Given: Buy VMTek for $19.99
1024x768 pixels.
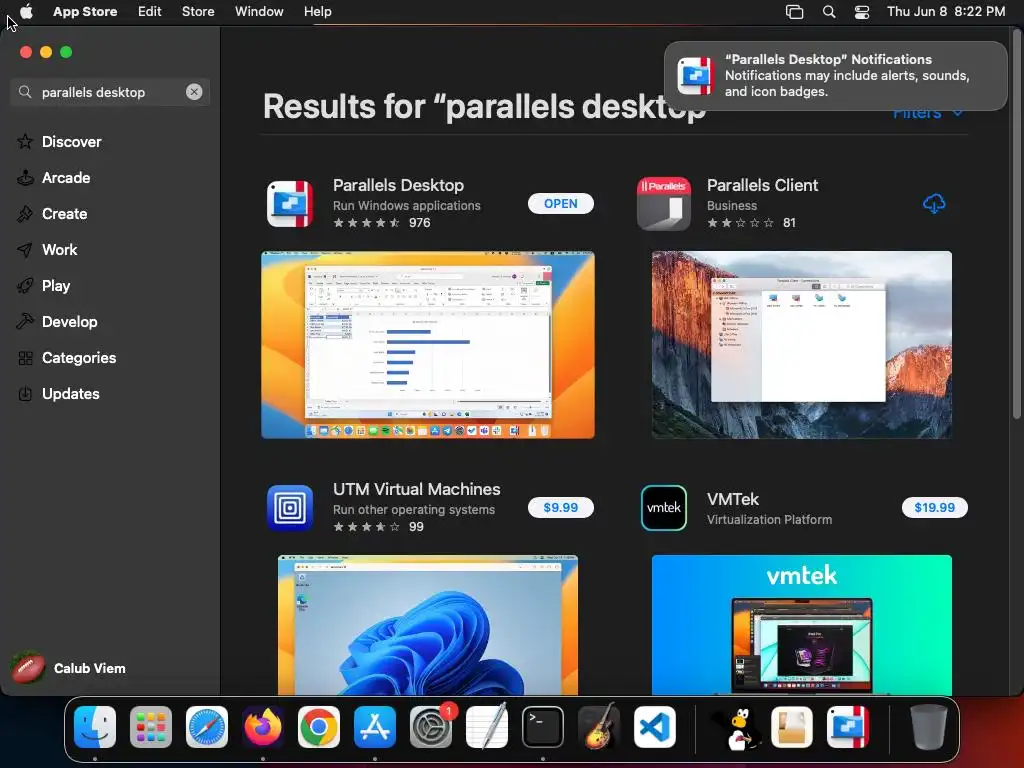Looking at the screenshot, I should click(x=934, y=507).
